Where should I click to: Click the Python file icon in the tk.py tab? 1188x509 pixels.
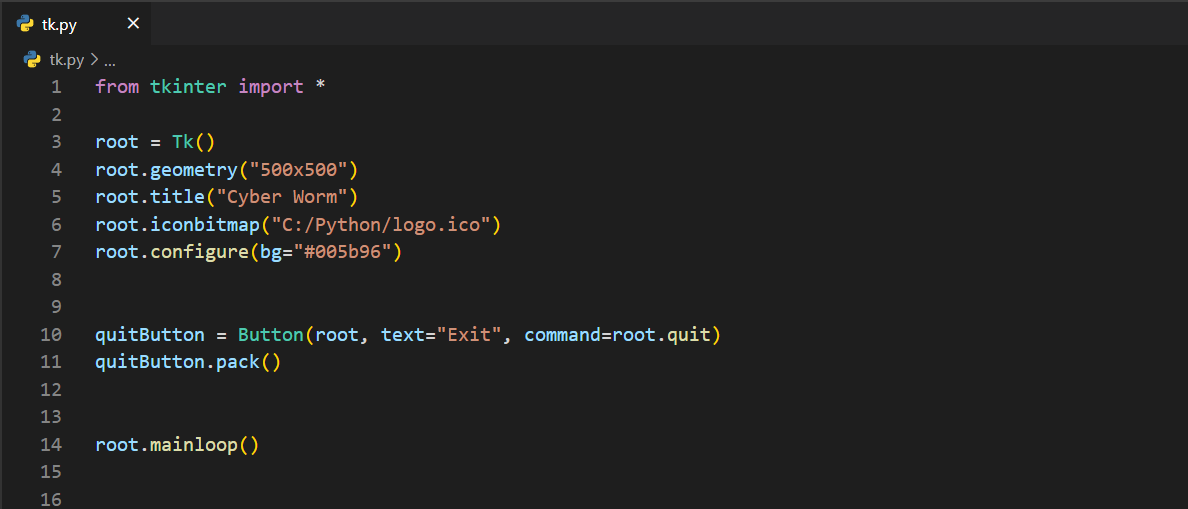point(26,24)
